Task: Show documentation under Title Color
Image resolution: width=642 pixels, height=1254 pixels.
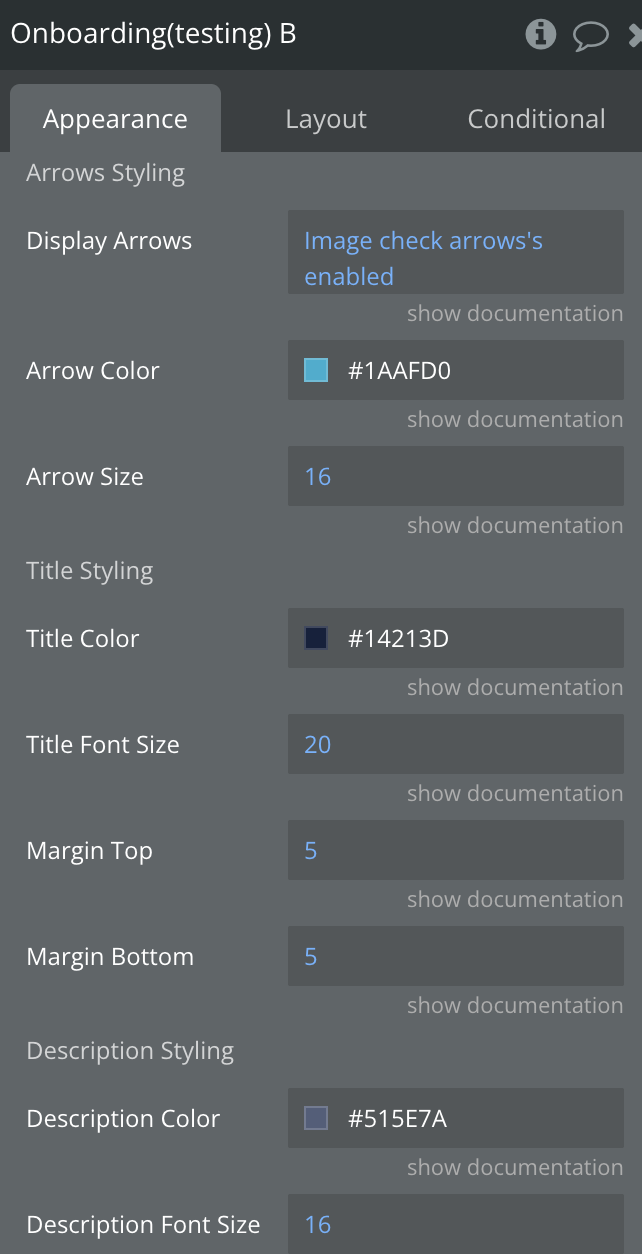Action: point(514,688)
